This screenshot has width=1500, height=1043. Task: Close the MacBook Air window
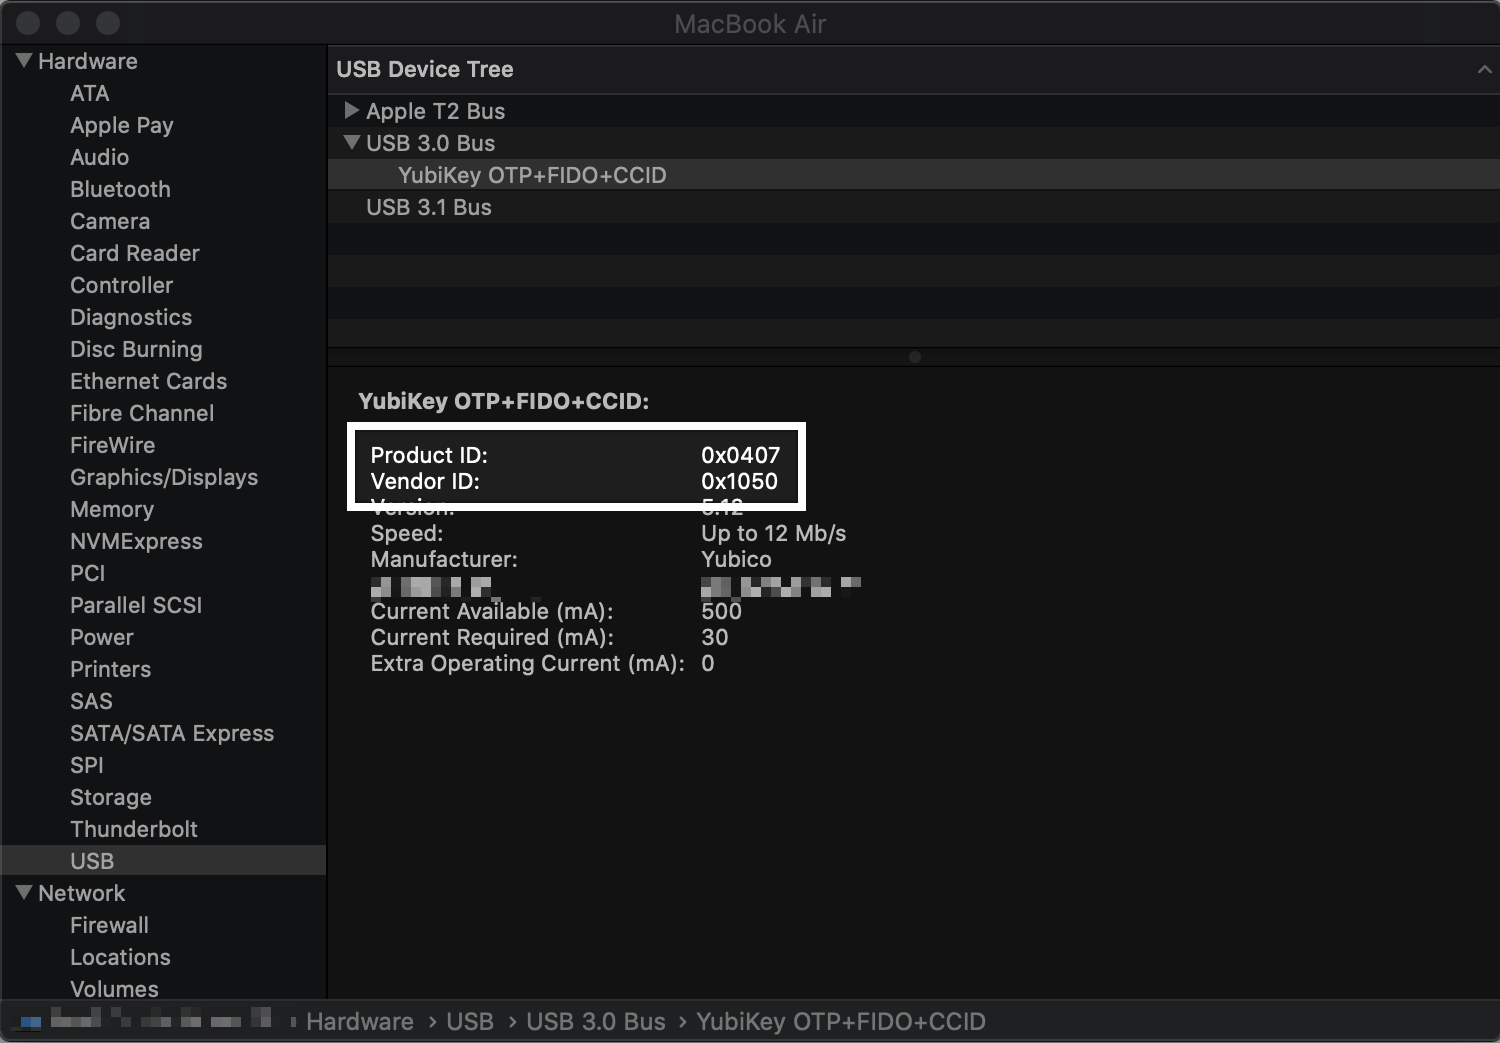tap(28, 22)
